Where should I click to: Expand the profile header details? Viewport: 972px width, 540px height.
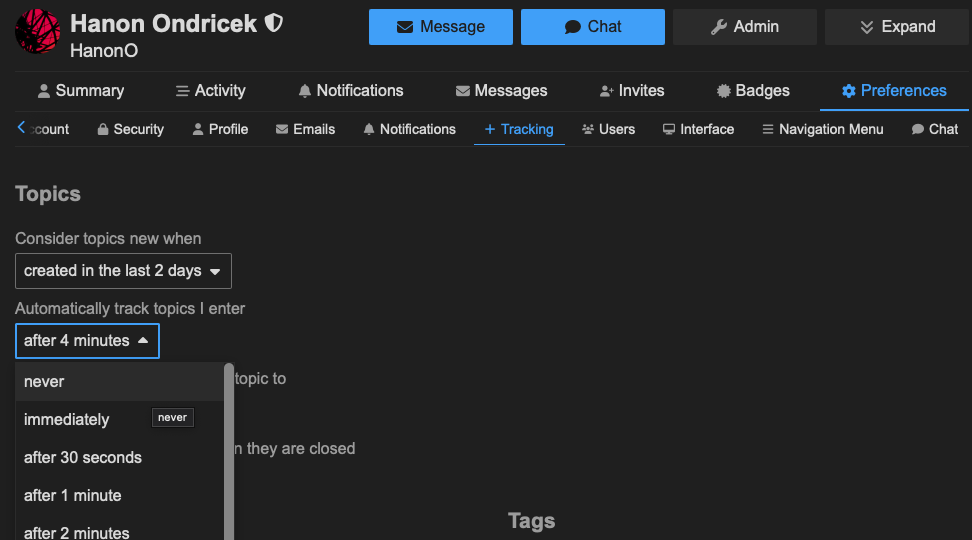coord(897,27)
